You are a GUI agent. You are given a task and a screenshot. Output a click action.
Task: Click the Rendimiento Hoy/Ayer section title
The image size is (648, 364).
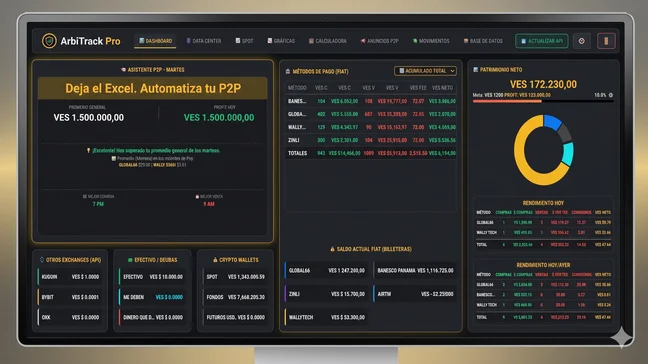tap(543, 265)
